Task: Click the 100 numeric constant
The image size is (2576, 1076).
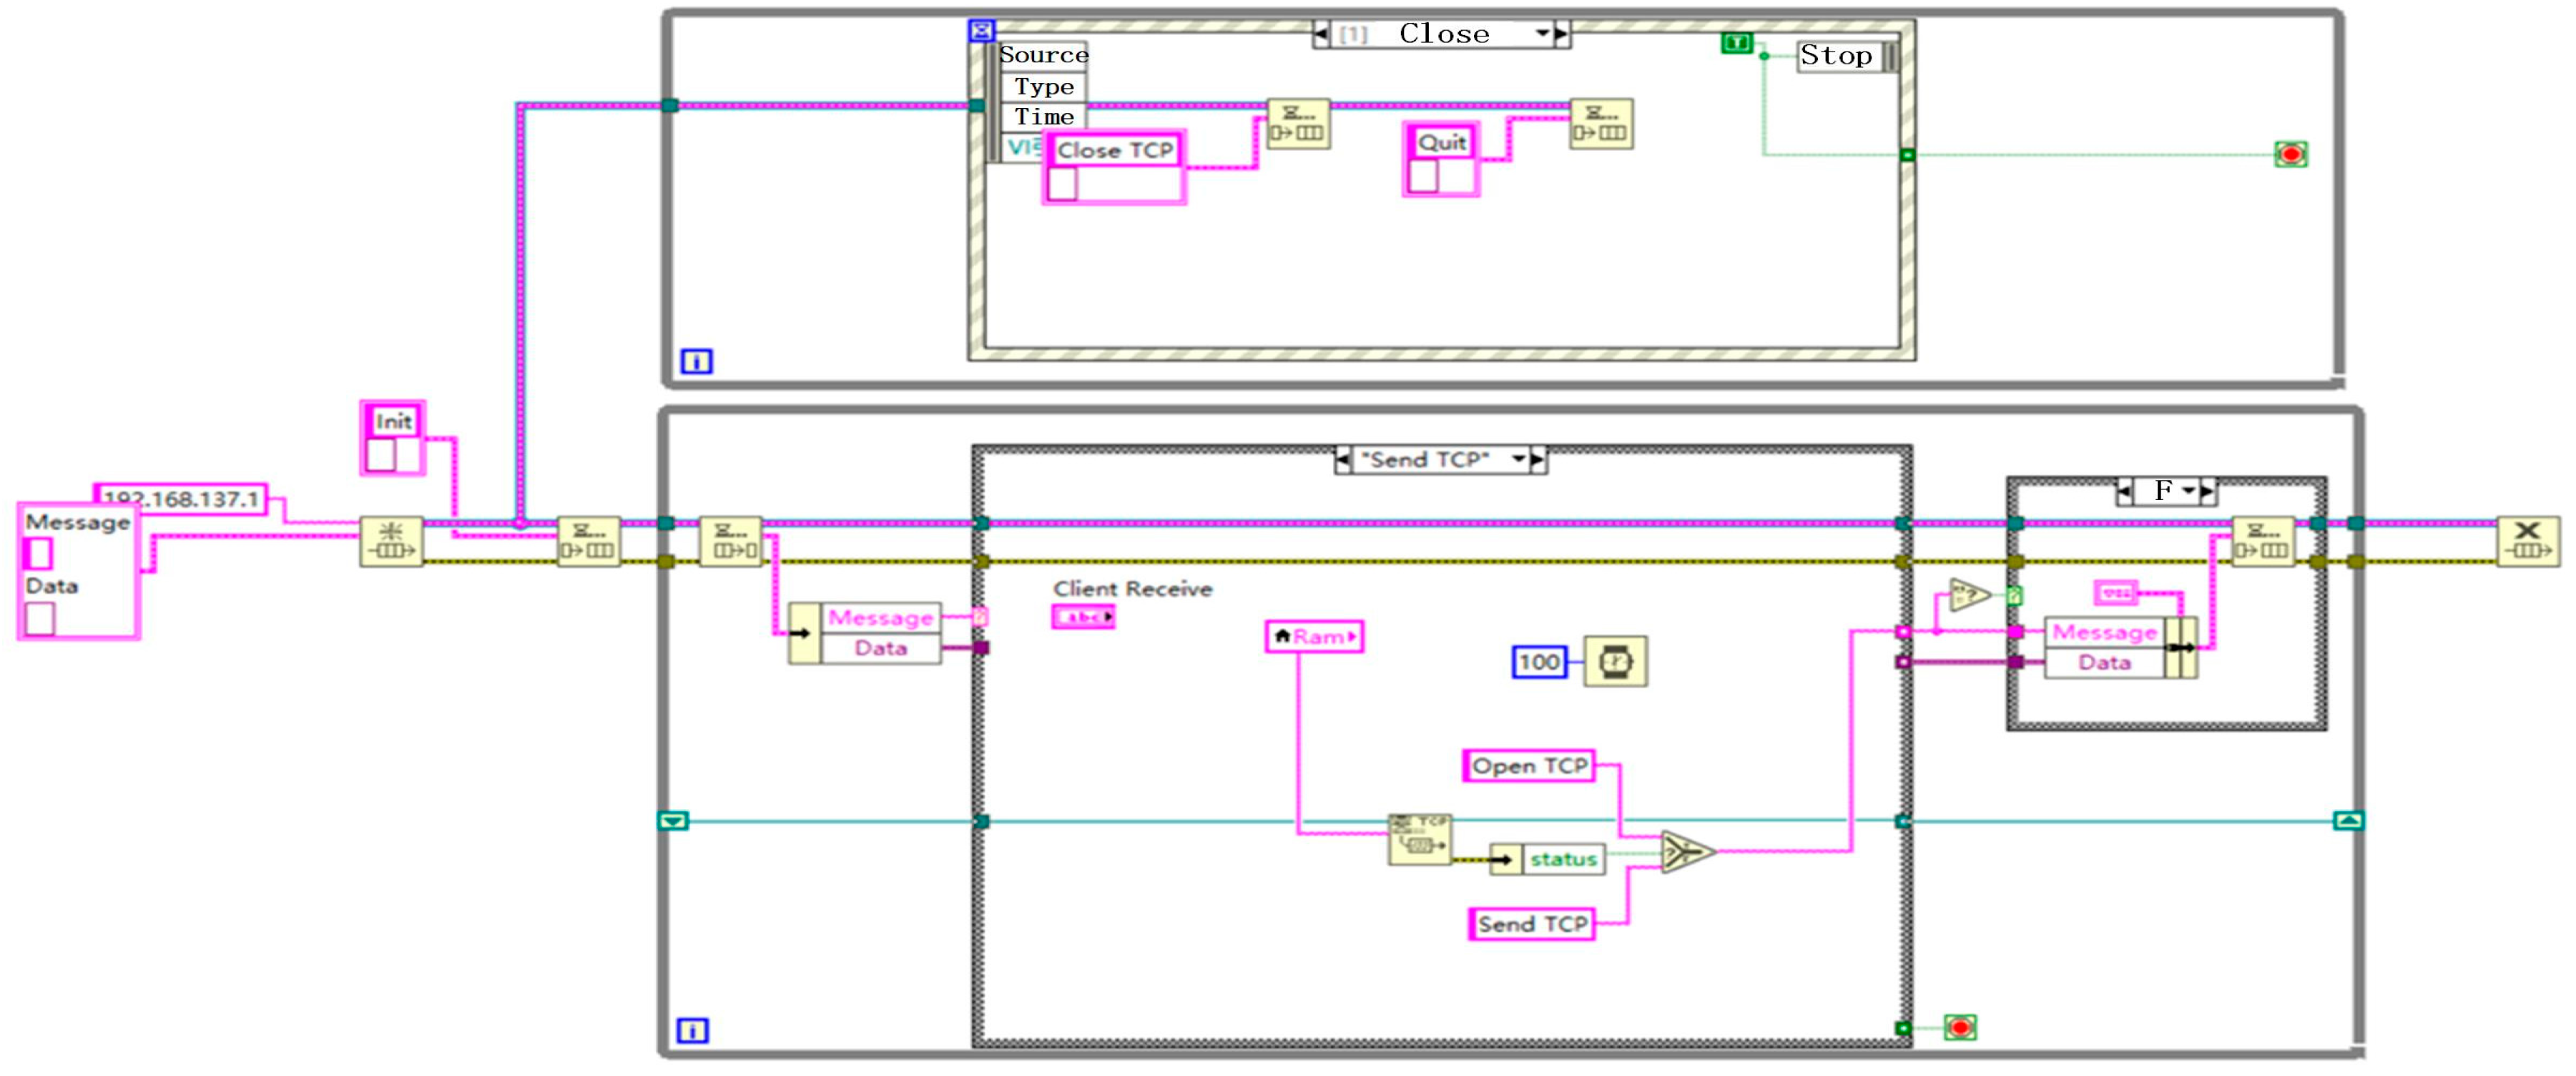Action: pyautogui.click(x=1538, y=661)
